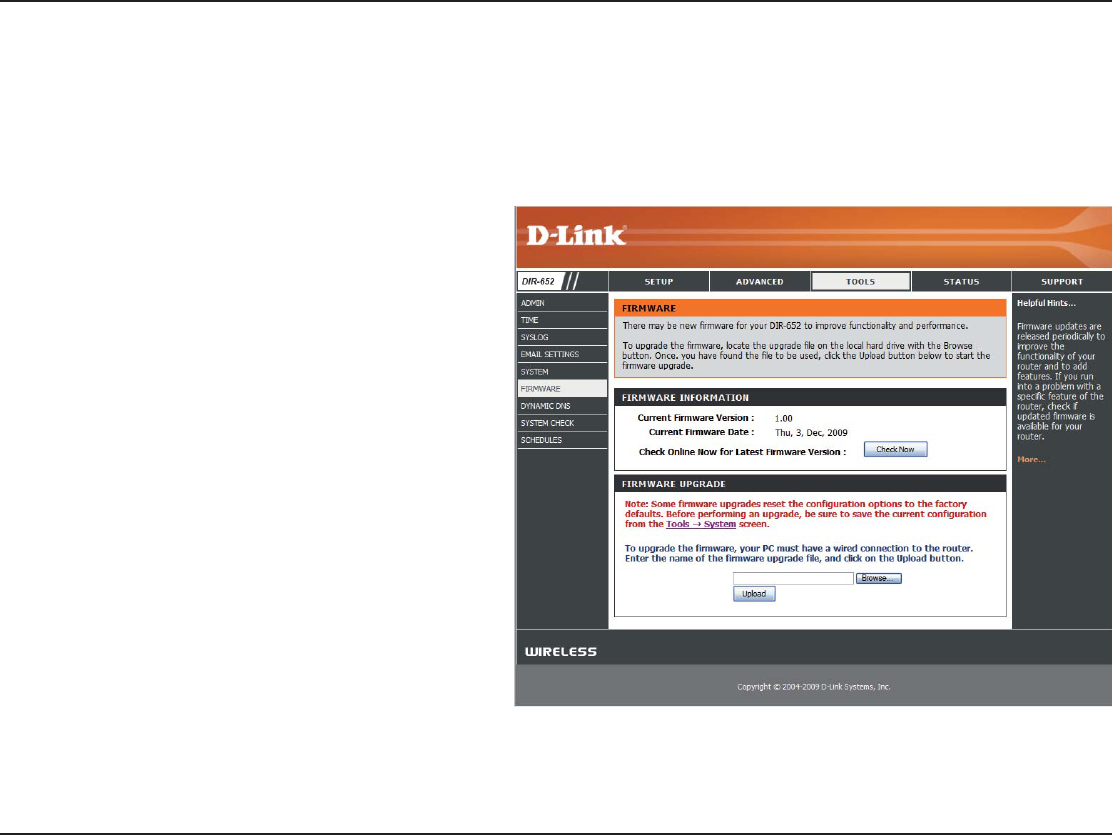Click the Current Firmware Version label
The width and height of the screenshot is (1112, 835).
[696, 418]
